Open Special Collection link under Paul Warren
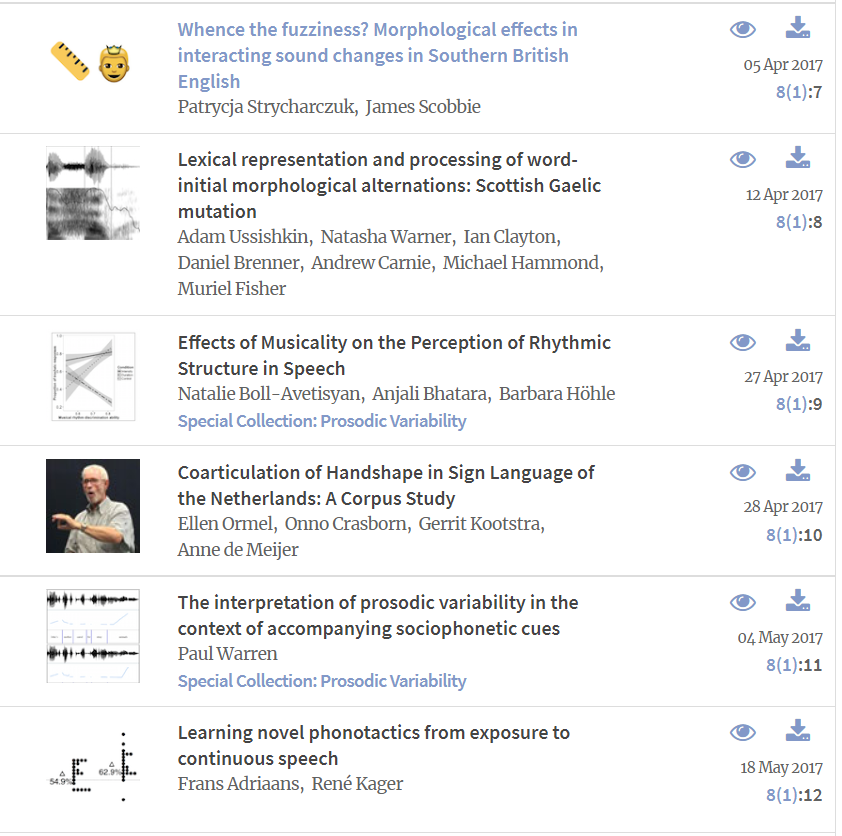The image size is (842, 836). tap(322, 681)
